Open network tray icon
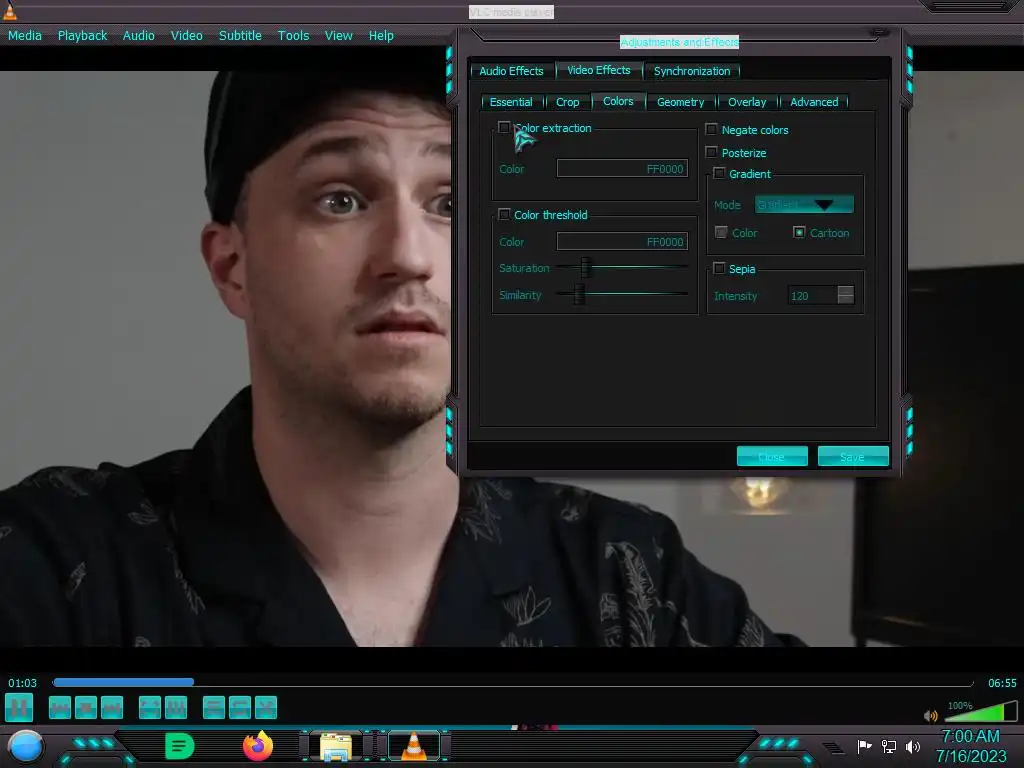The height and width of the screenshot is (768, 1024). click(x=889, y=746)
